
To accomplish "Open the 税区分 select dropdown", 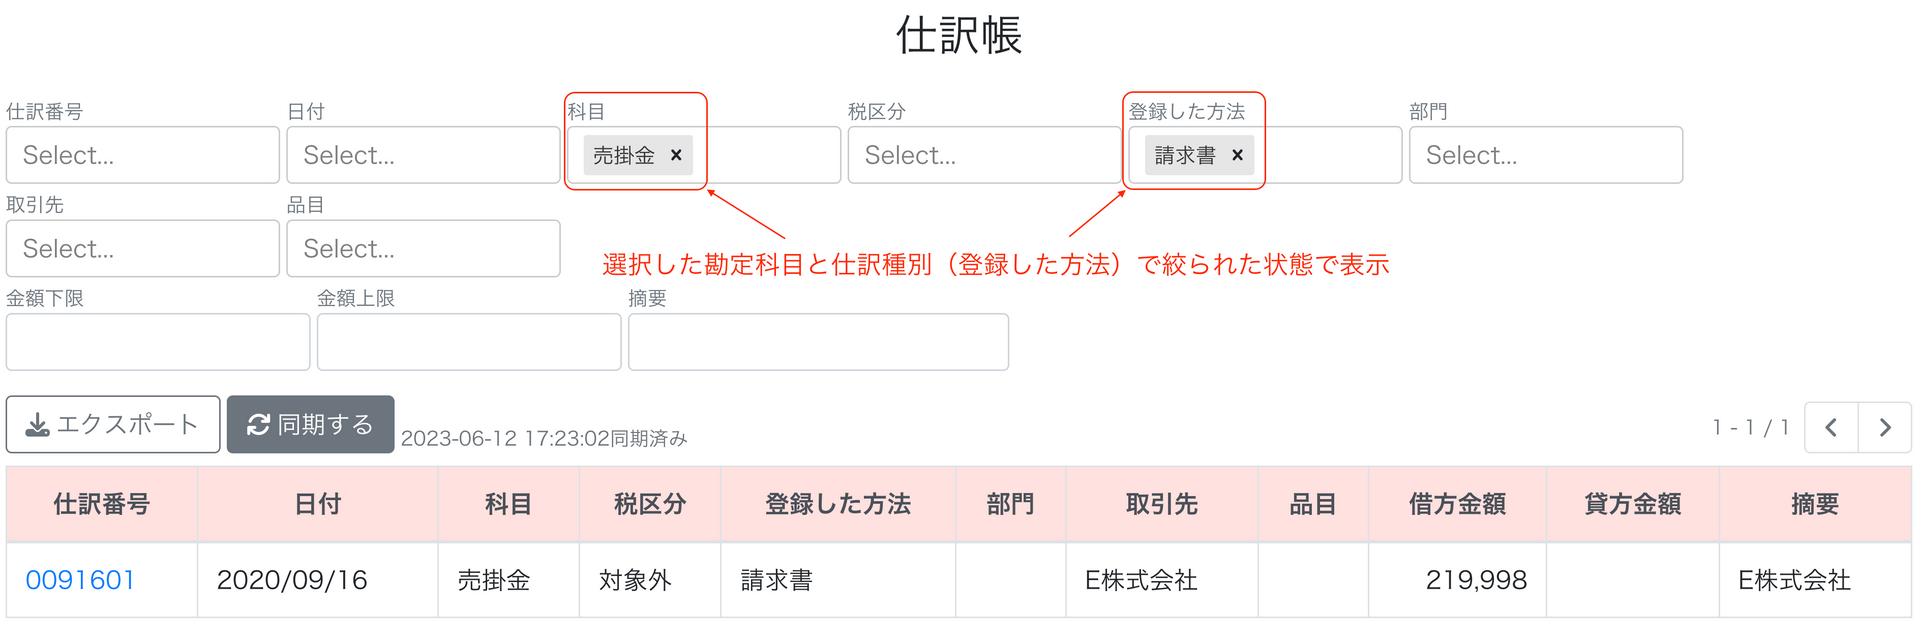I will pyautogui.click(x=984, y=155).
